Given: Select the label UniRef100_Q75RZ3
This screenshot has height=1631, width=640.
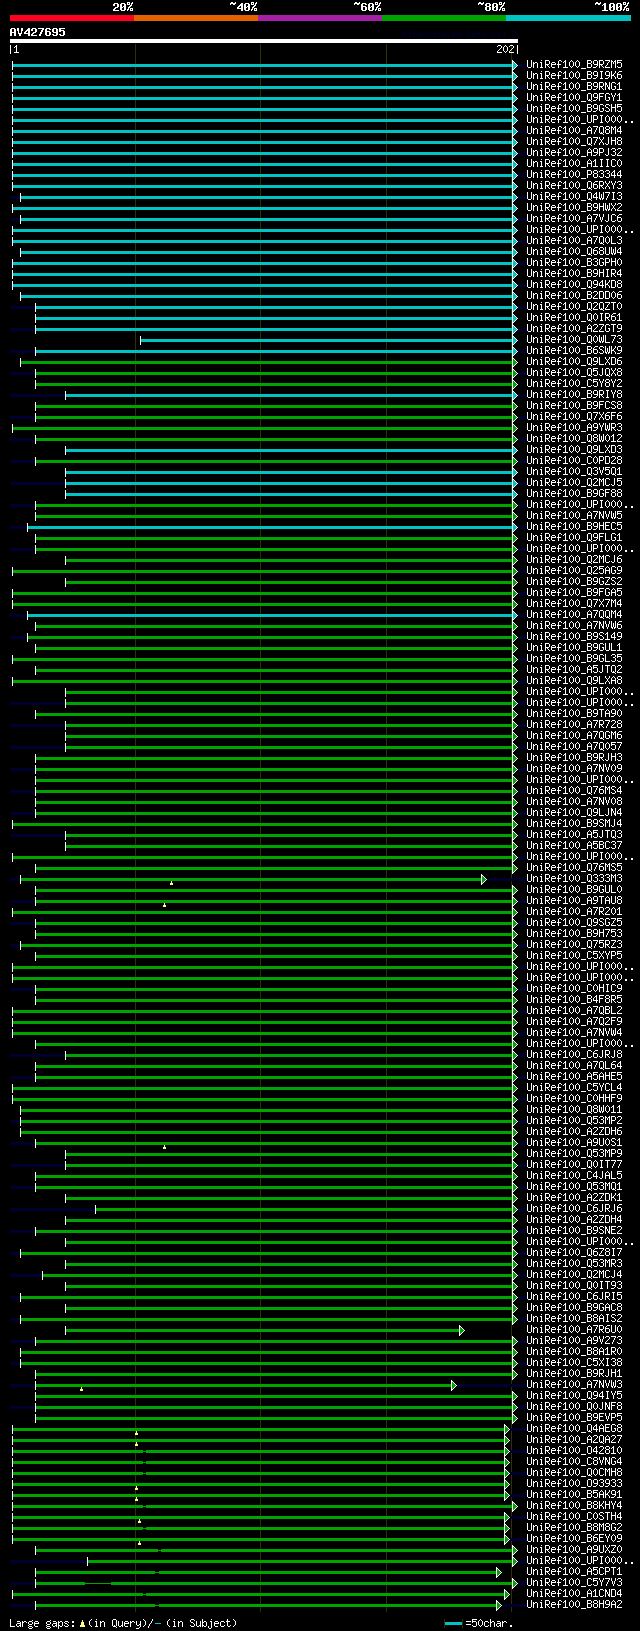Looking at the screenshot, I should [574, 945].
